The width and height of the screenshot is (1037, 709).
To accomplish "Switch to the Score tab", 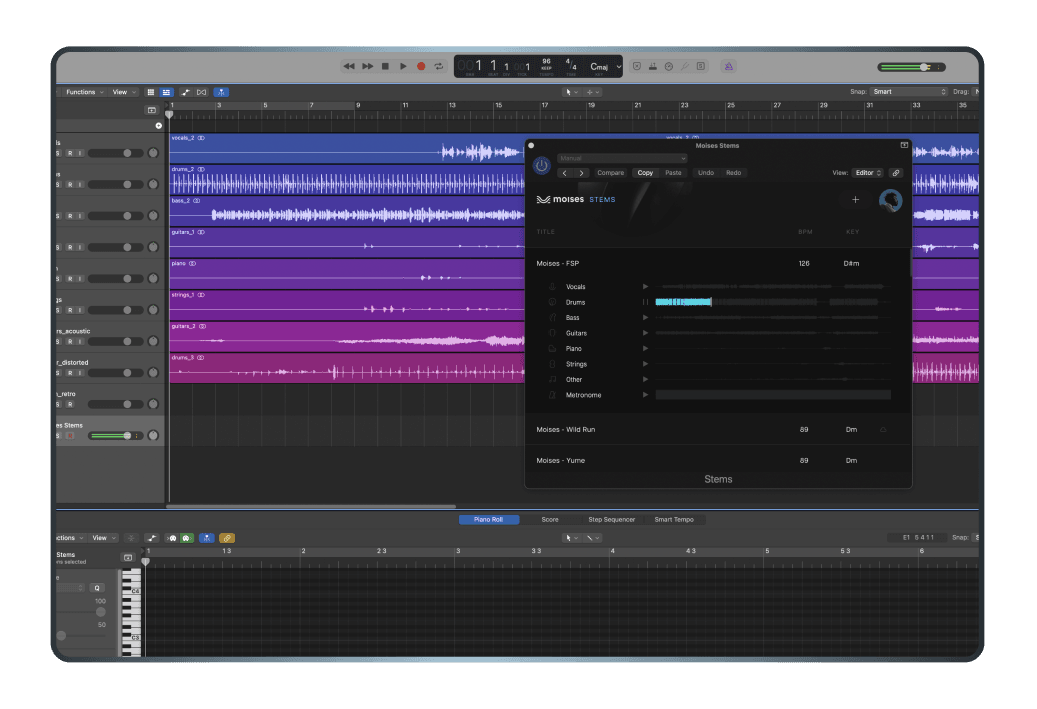I will [550, 520].
